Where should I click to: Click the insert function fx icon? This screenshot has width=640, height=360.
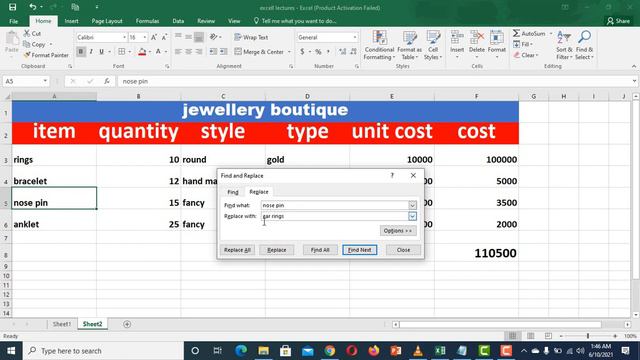107,81
